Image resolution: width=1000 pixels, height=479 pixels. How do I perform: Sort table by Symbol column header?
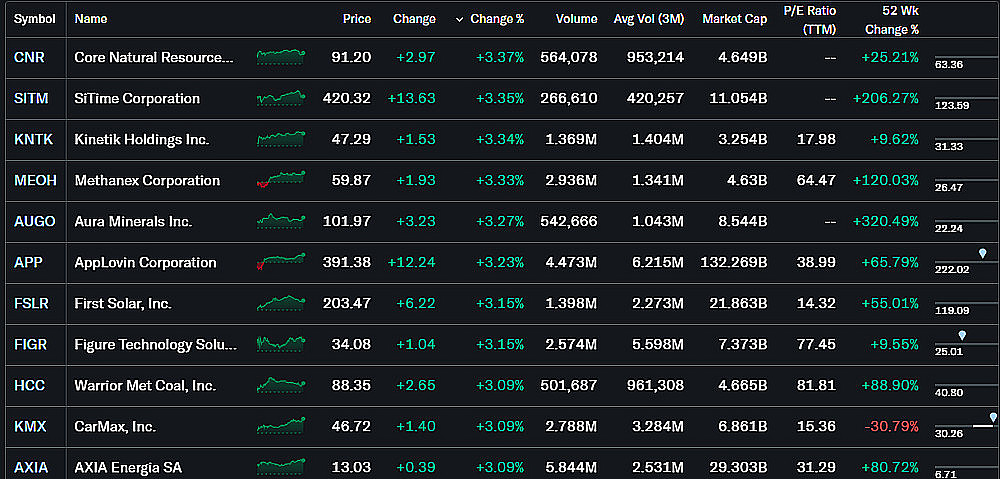tap(34, 19)
